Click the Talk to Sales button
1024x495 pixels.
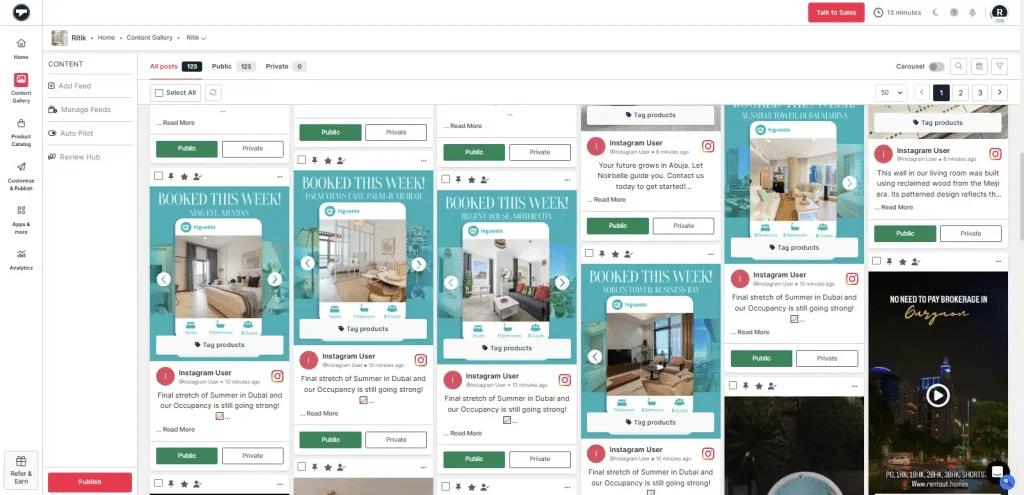point(835,12)
